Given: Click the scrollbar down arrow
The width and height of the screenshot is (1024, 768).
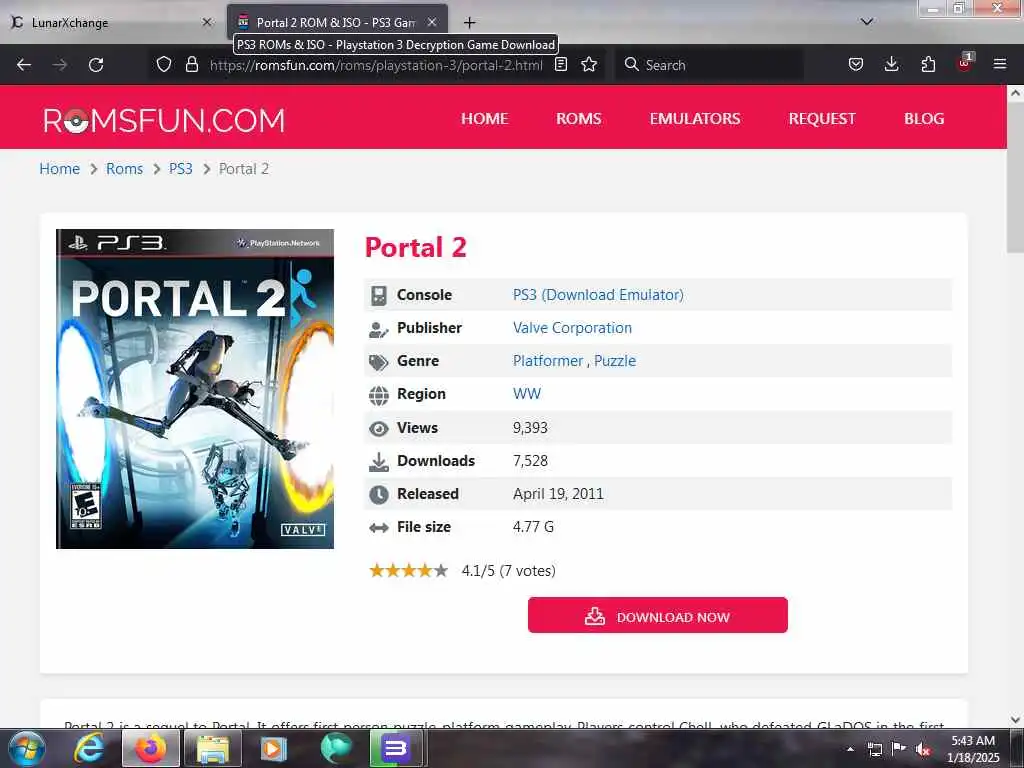Looking at the screenshot, I should pos(1015,720).
